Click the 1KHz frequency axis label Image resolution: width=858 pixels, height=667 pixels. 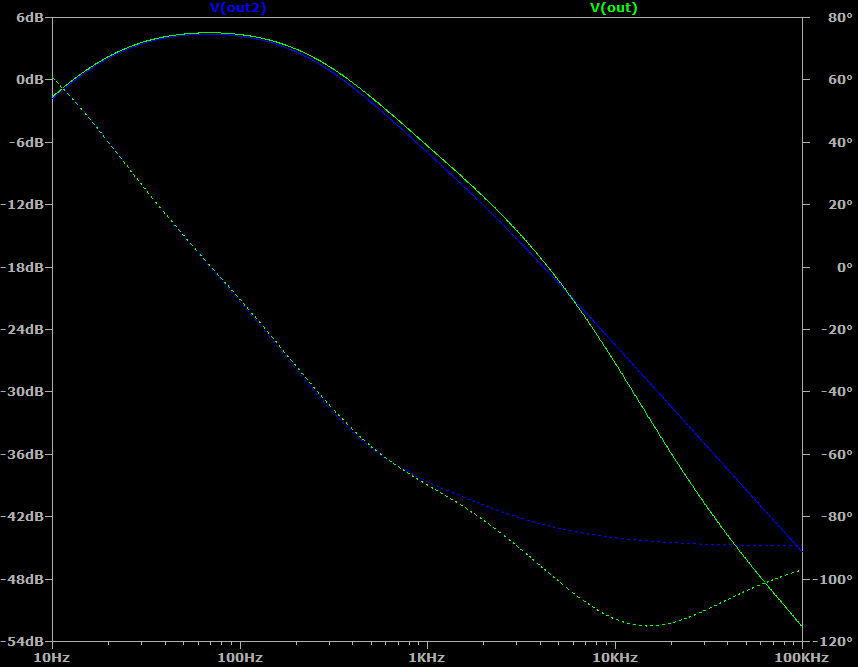pos(427,657)
